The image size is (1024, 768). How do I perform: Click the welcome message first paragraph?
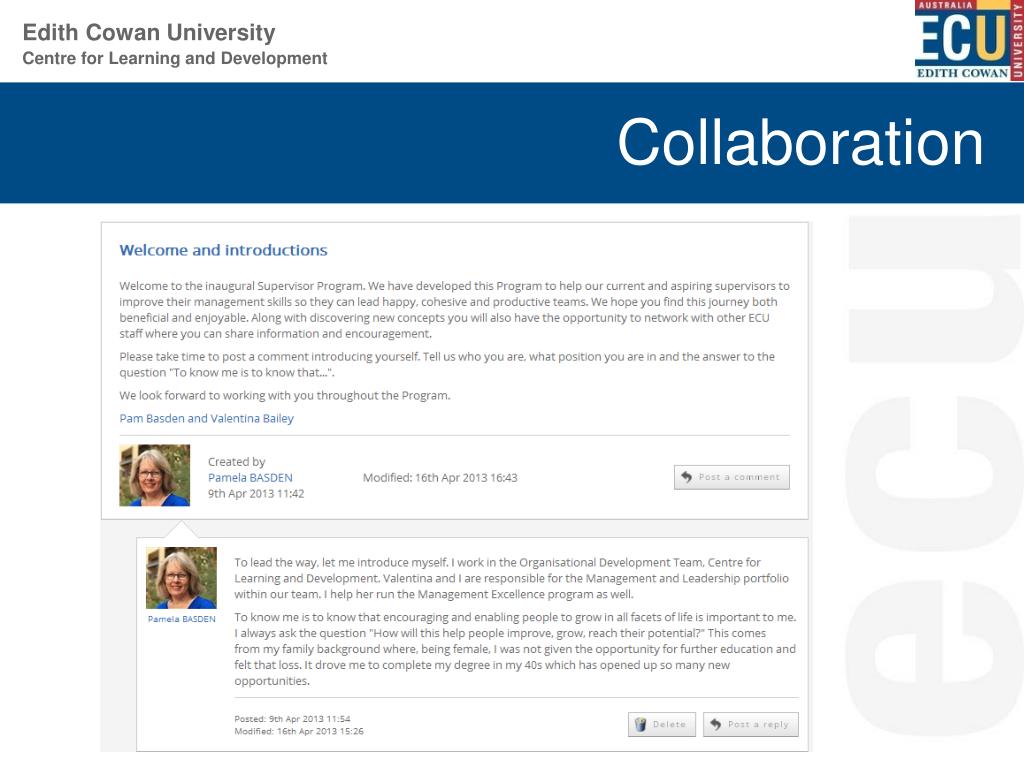point(455,310)
